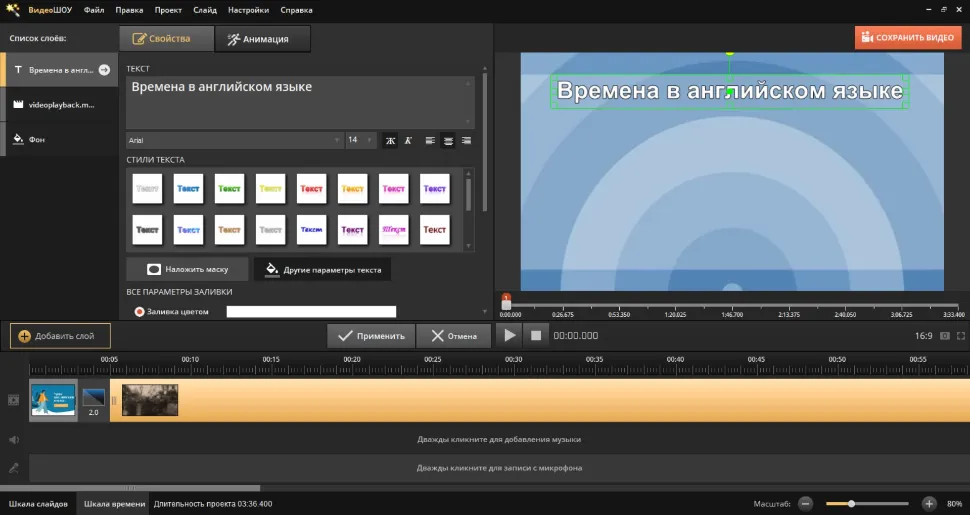Zoom out the timeline with minus
The height and width of the screenshot is (515, 970).
[805, 504]
